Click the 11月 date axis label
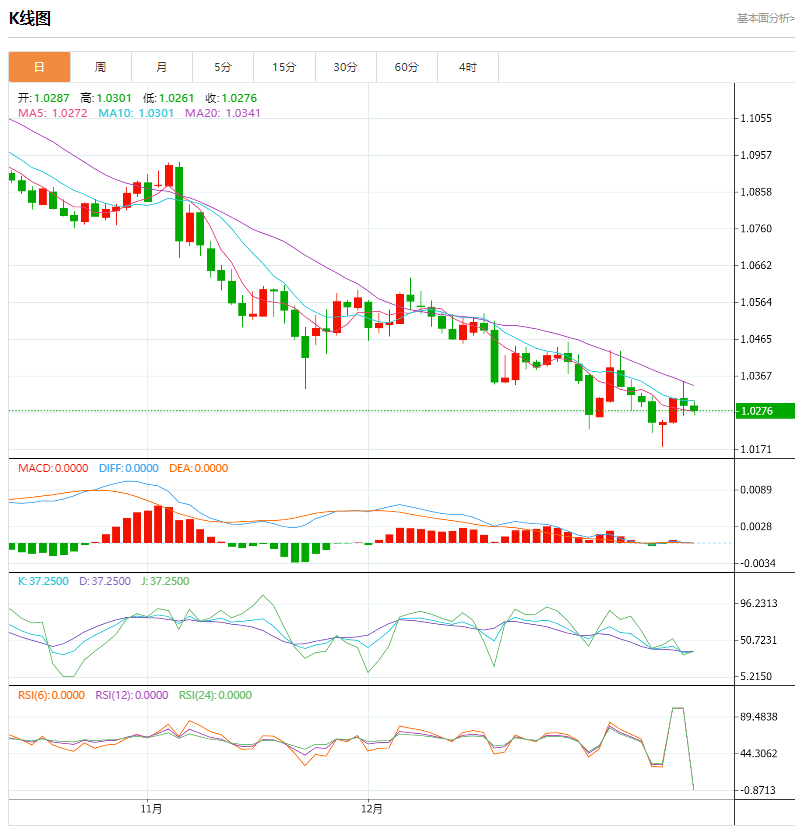Viewport: 795px width, 826px height. (x=151, y=809)
